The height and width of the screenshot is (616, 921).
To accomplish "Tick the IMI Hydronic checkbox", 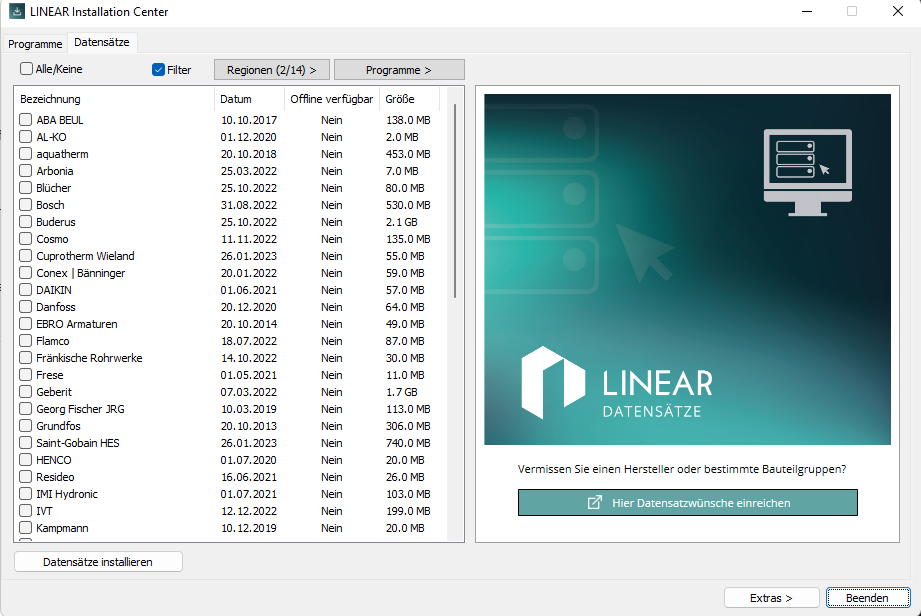I will pos(26,494).
